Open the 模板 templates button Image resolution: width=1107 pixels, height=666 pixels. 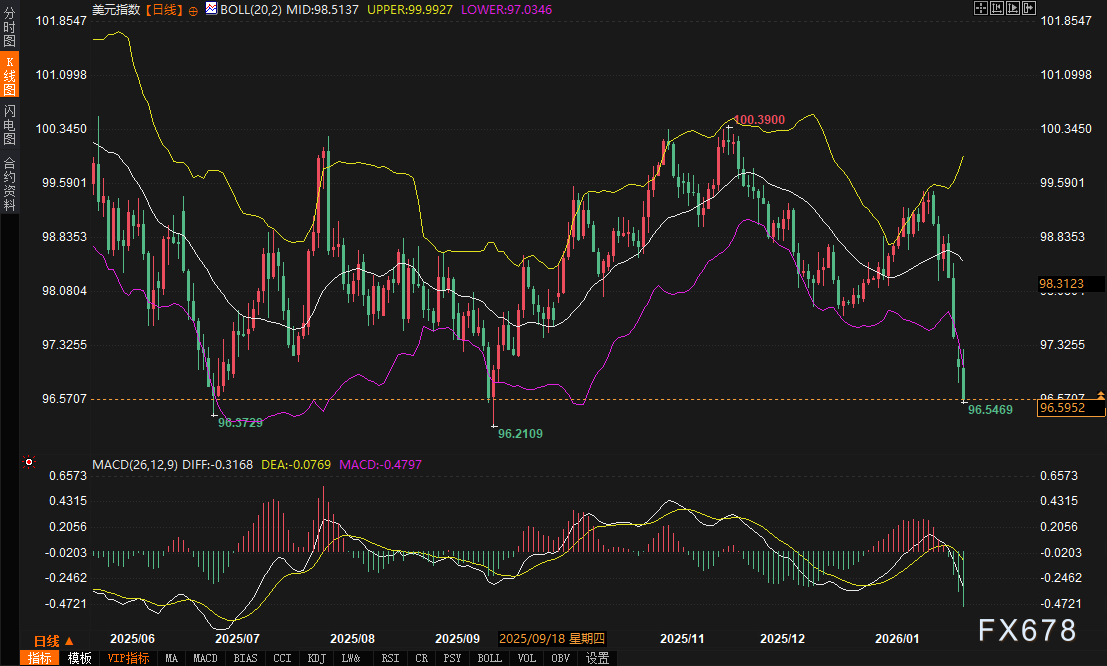pyautogui.click(x=78, y=658)
